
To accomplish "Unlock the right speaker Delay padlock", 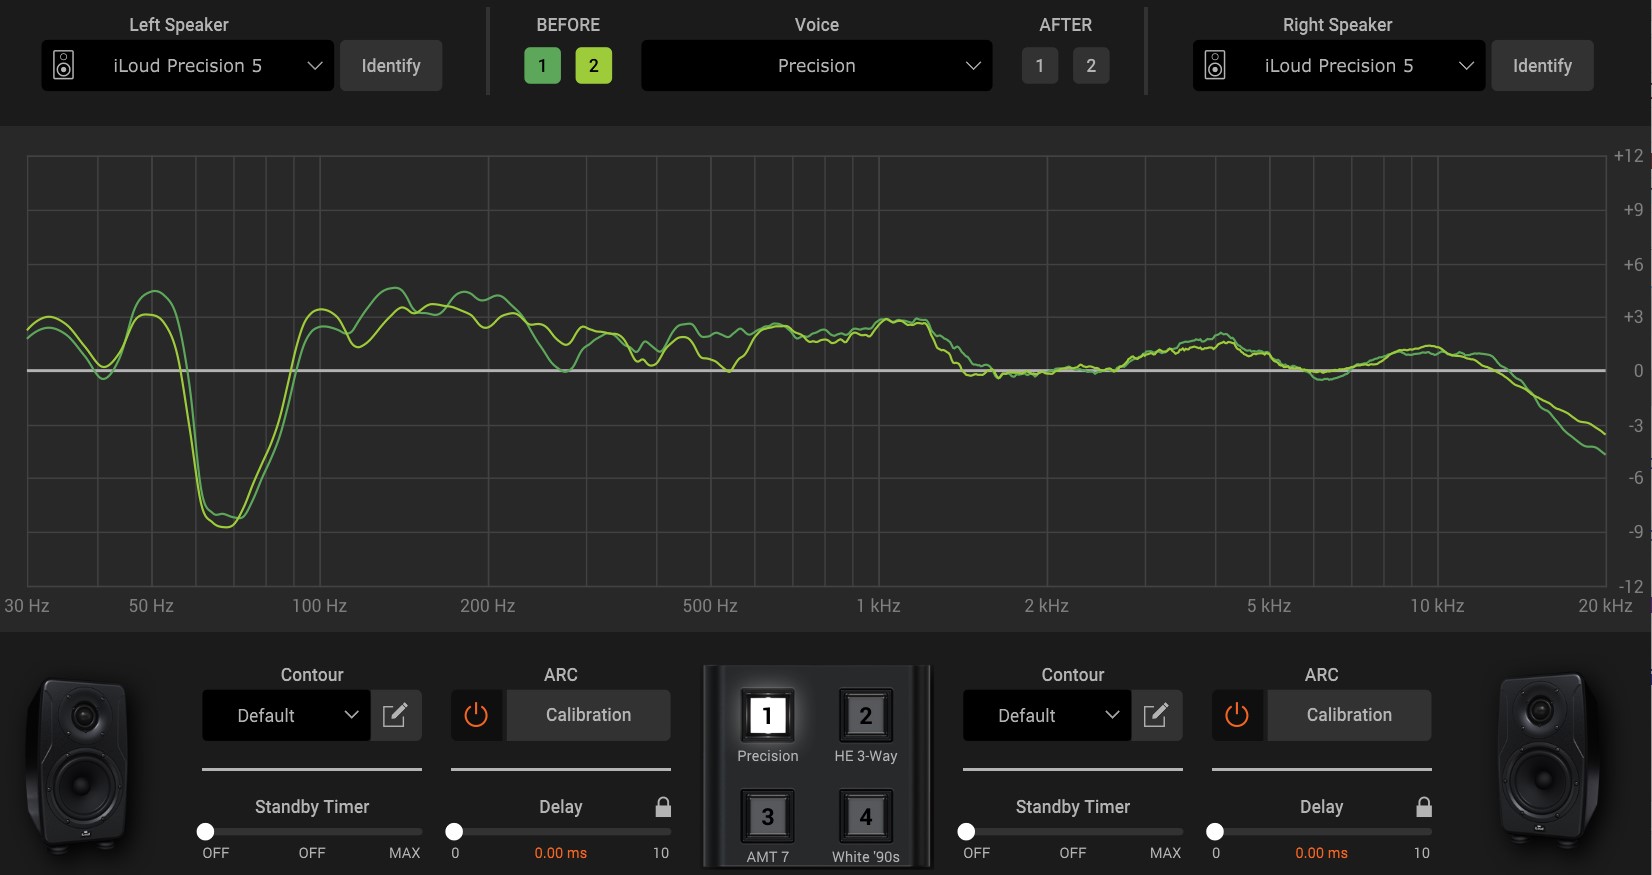I will 1424,806.
